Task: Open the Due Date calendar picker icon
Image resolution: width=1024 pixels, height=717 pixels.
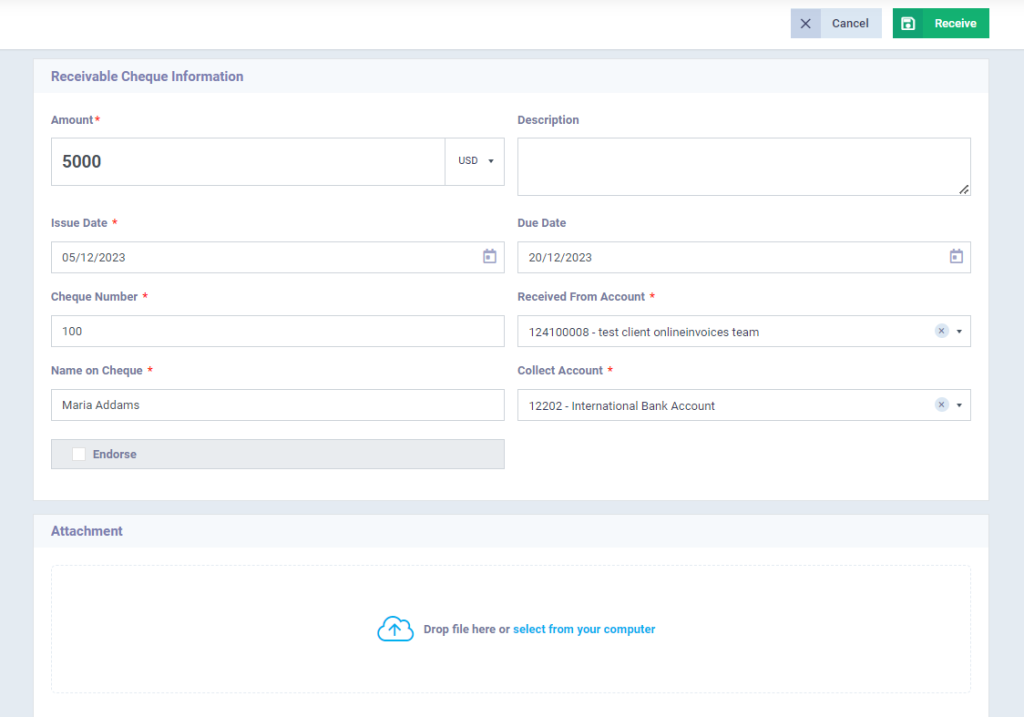Action: (x=955, y=257)
